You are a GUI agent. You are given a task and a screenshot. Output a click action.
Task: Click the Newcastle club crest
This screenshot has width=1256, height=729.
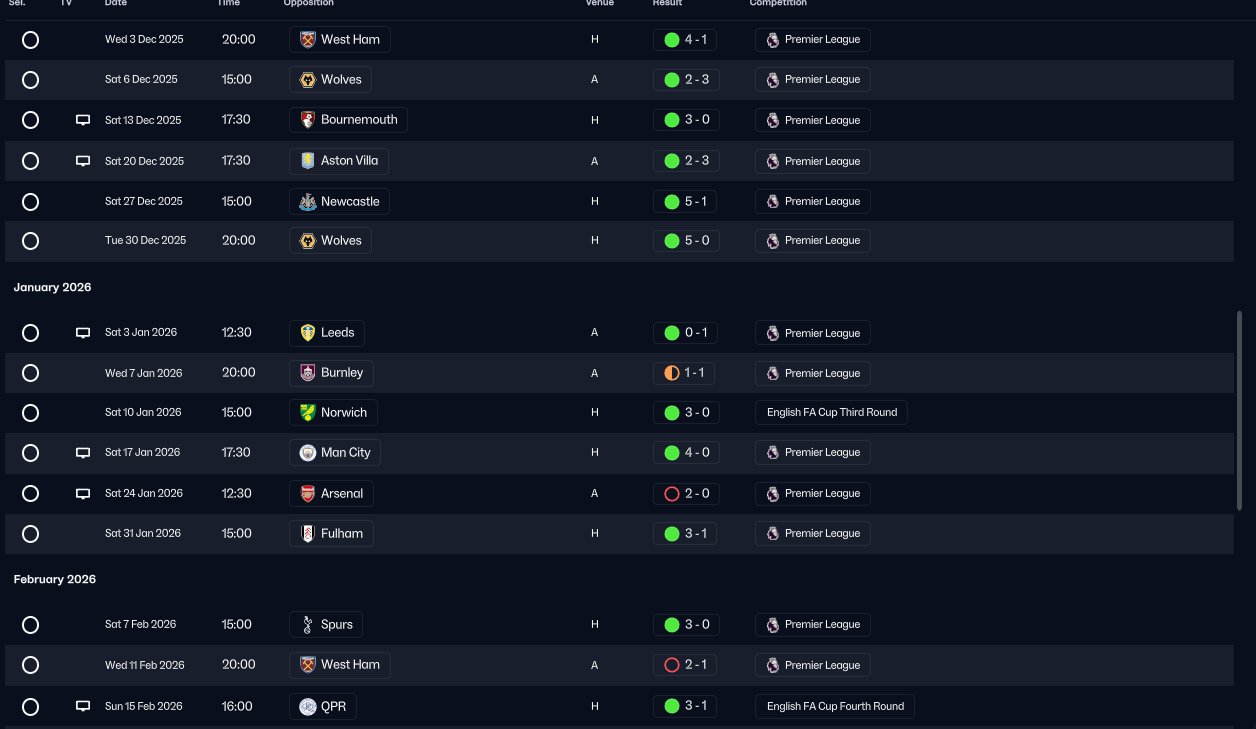pyautogui.click(x=308, y=201)
